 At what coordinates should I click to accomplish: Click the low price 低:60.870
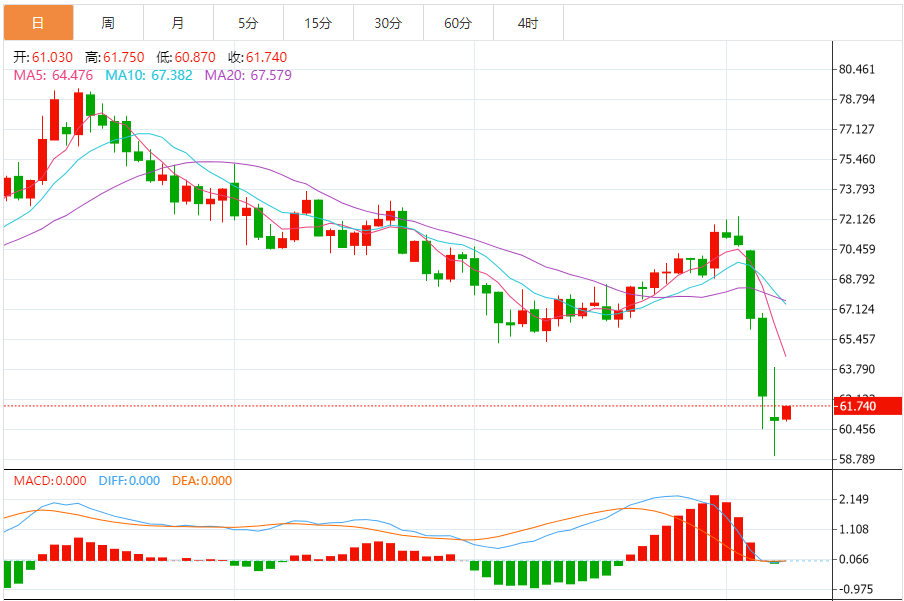186,57
